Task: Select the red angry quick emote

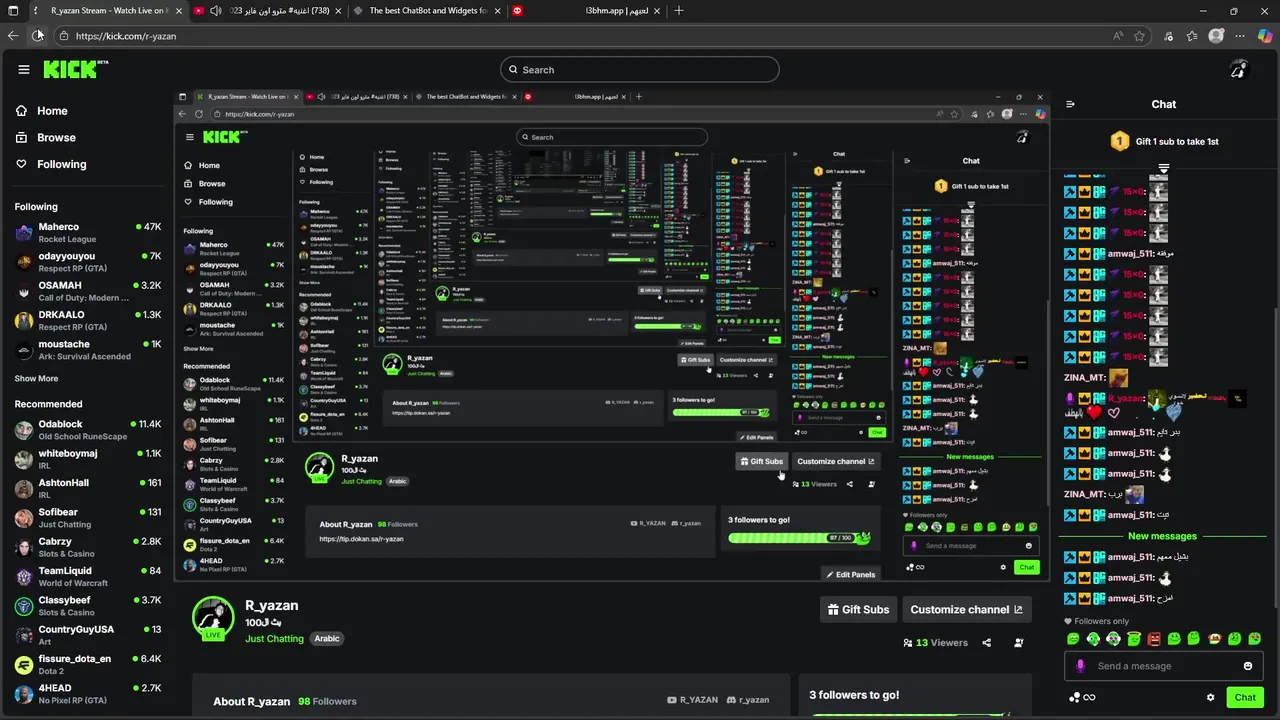Action: pyautogui.click(x=1154, y=639)
